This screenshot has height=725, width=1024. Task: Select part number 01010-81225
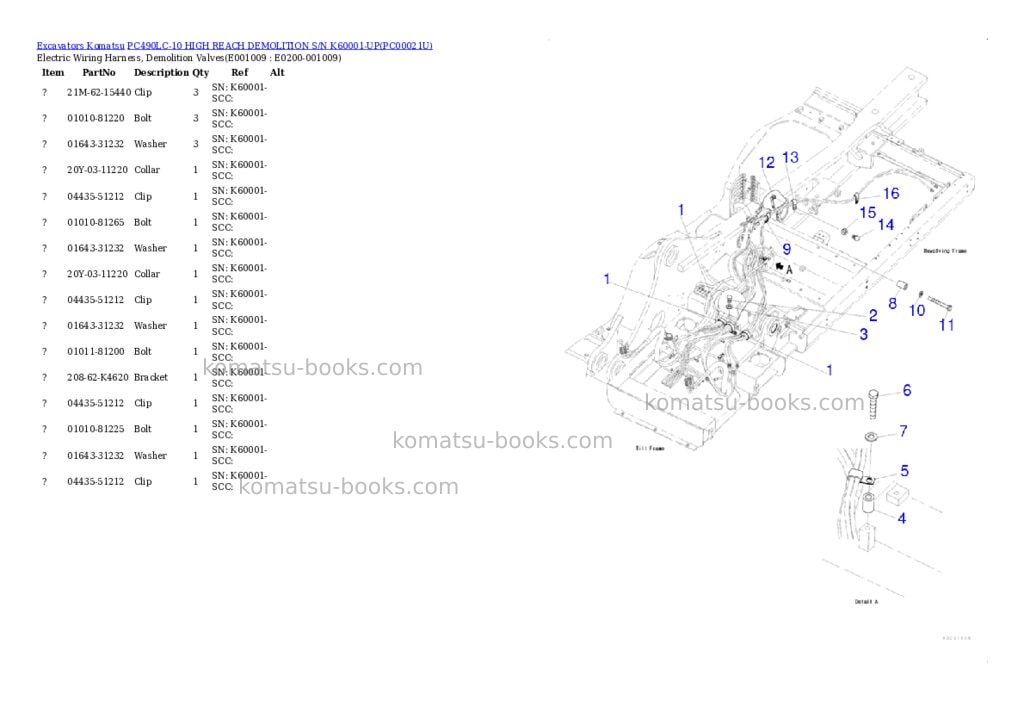click(x=95, y=429)
